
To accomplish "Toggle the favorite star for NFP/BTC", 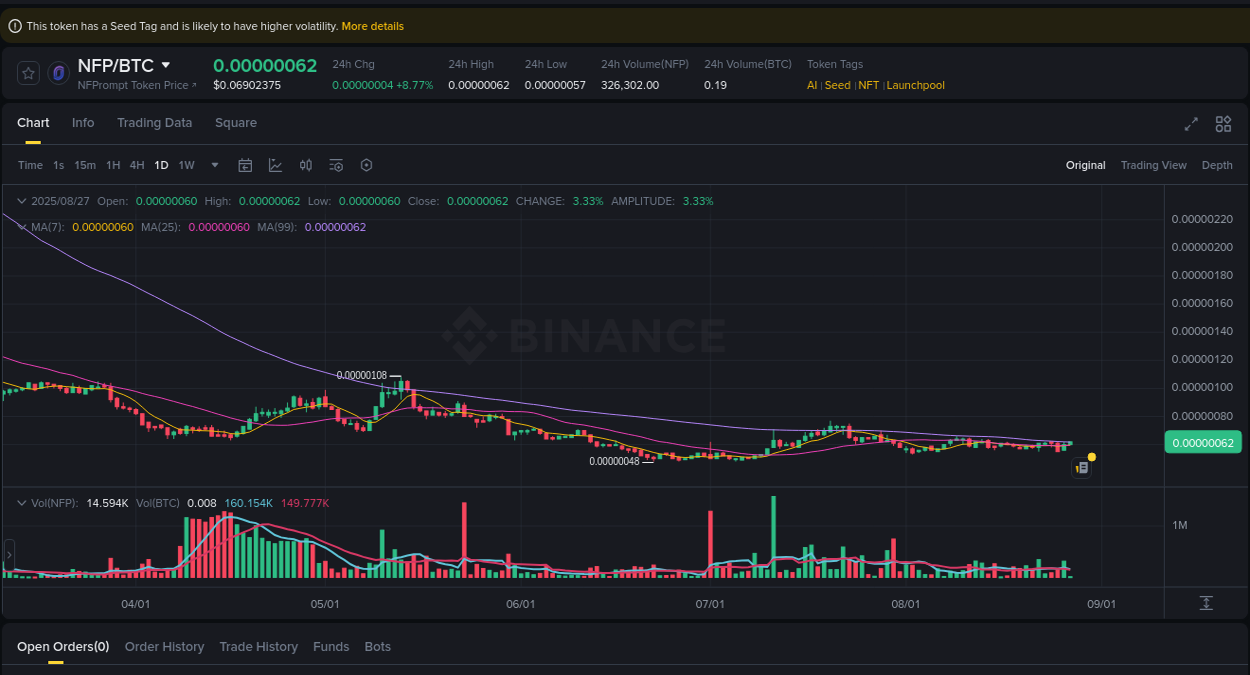I will point(28,72).
